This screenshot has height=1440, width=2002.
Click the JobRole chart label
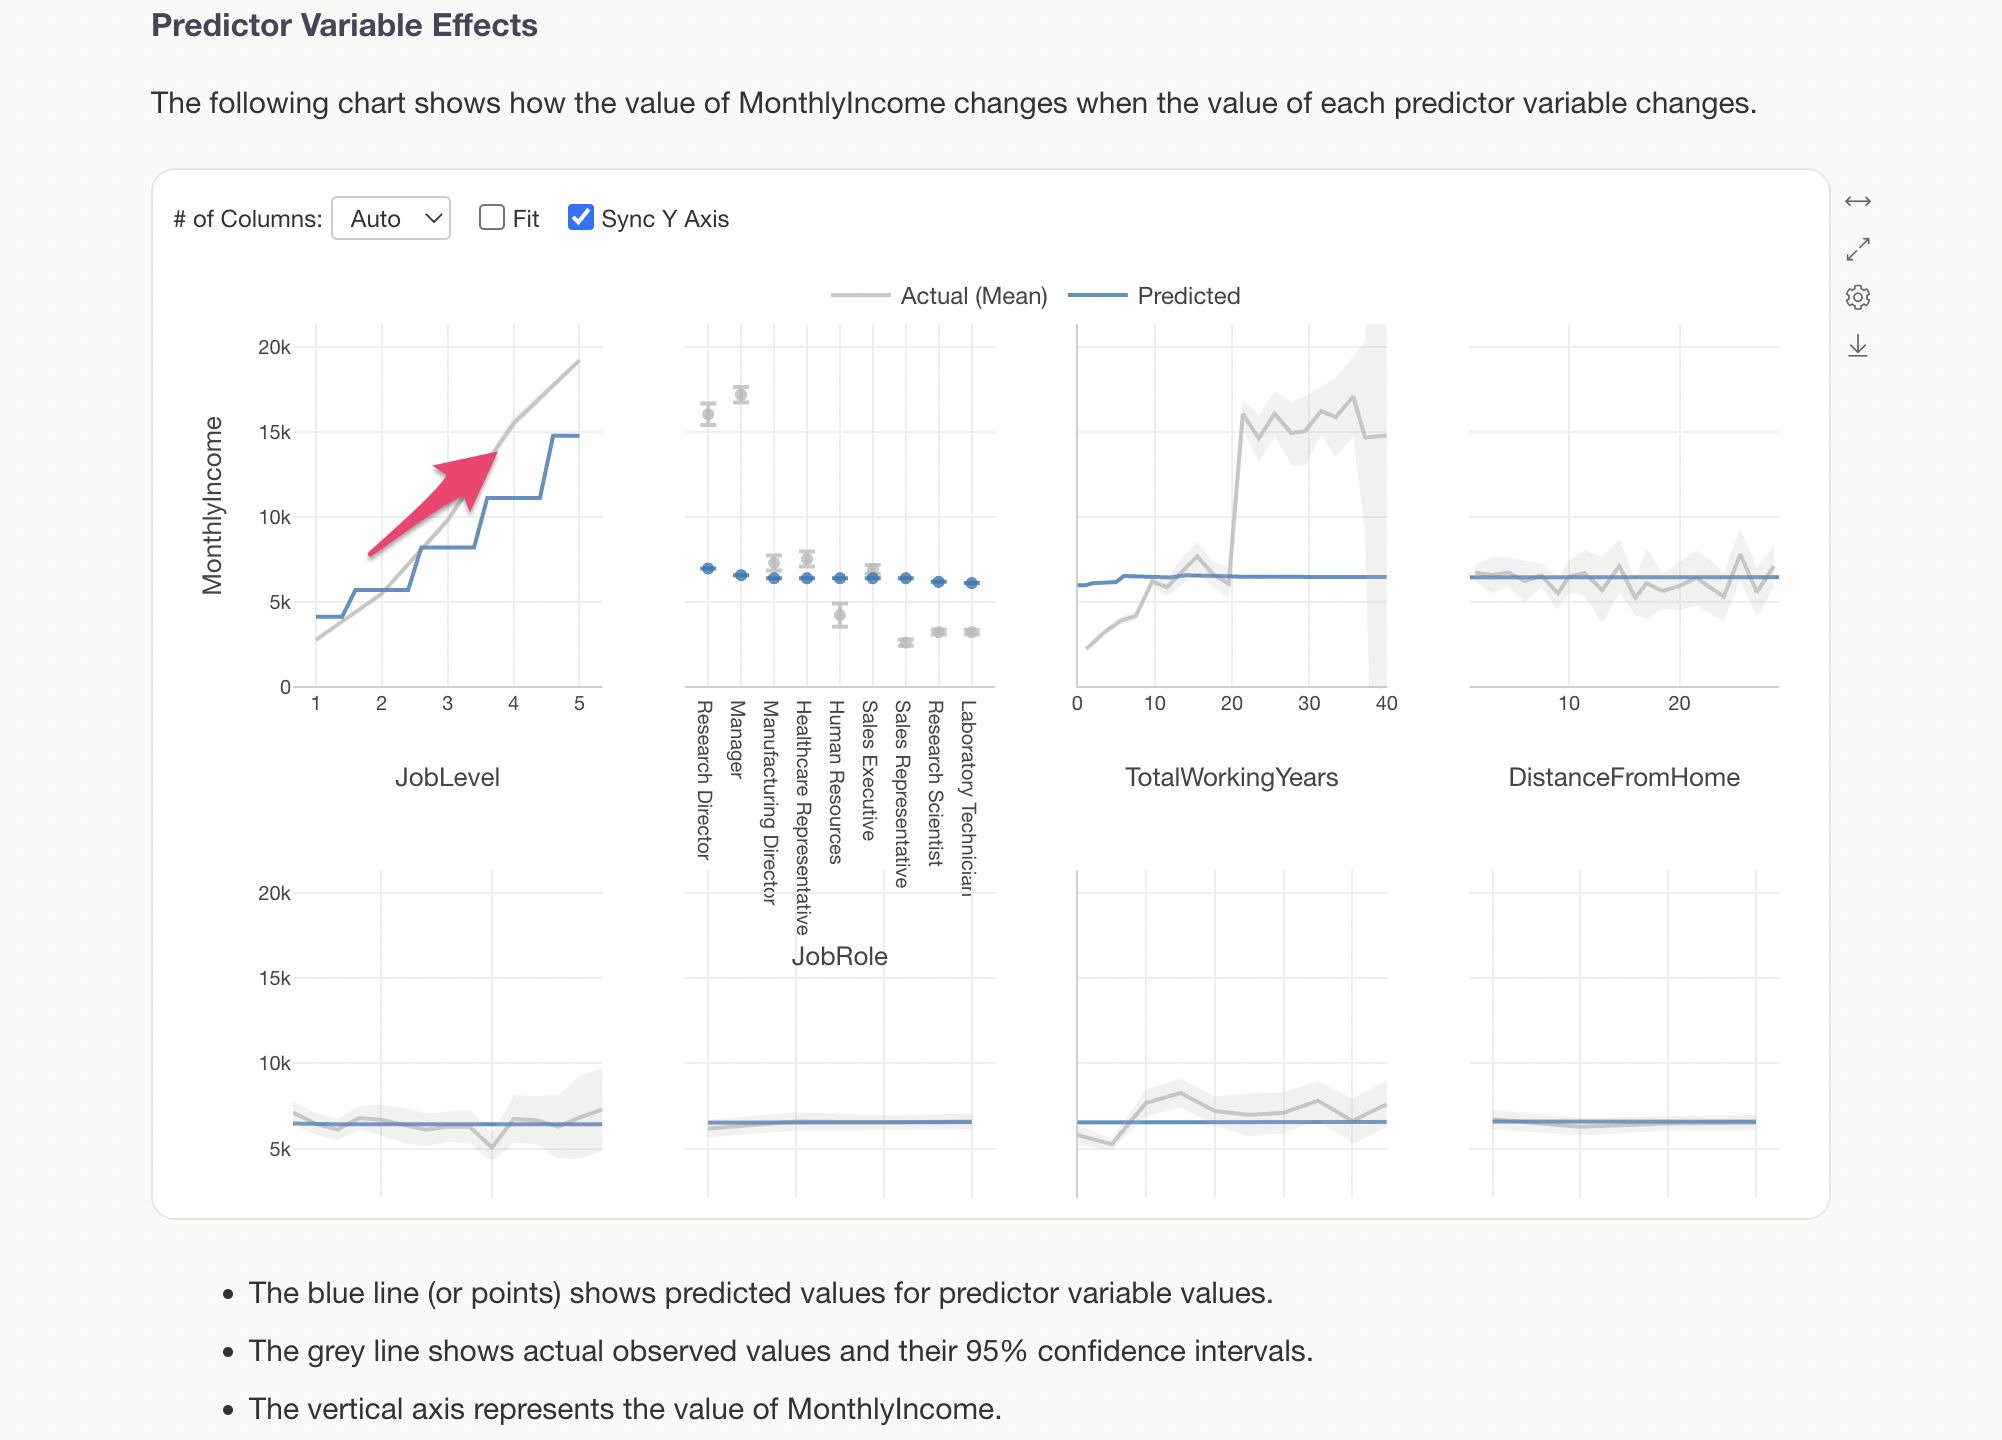[839, 956]
